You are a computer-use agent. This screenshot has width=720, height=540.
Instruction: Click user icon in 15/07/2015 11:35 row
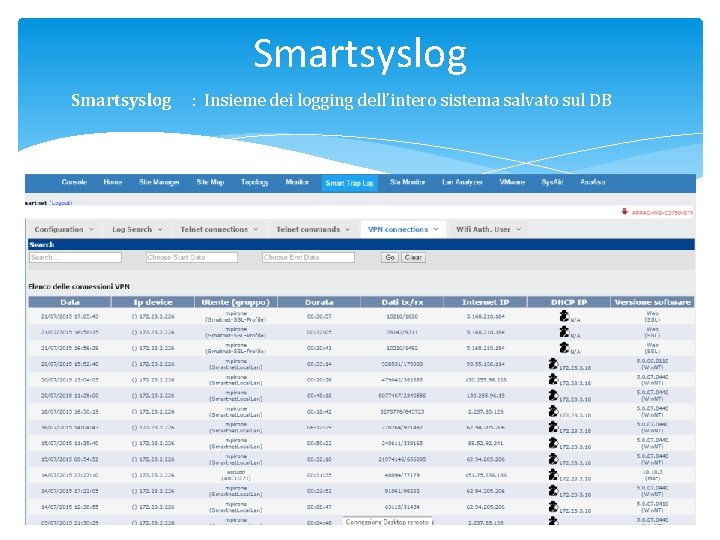point(553,443)
